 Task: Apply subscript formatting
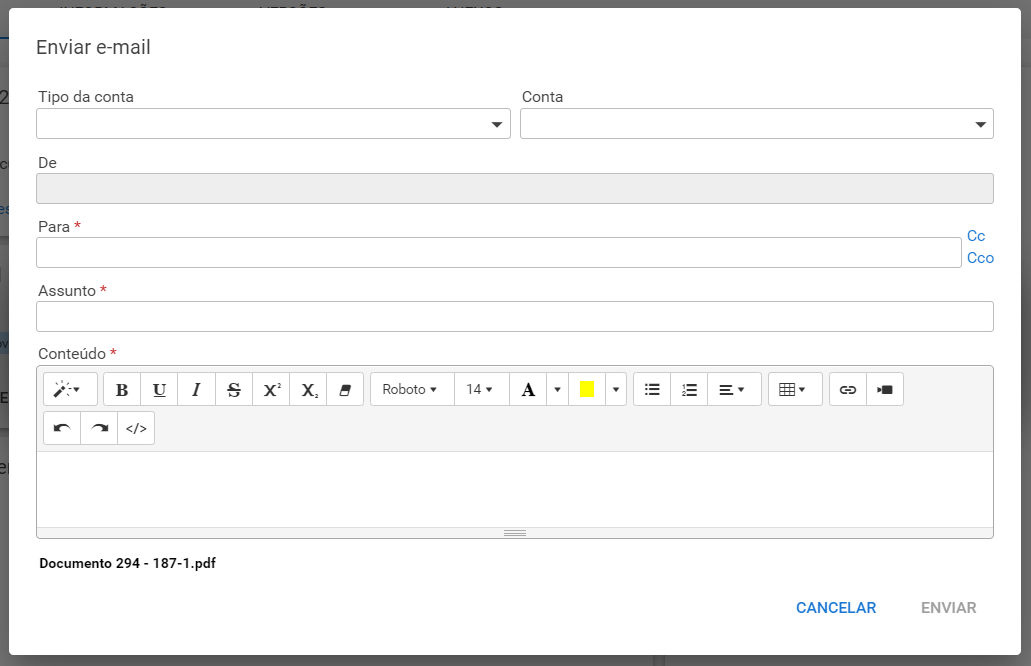(x=308, y=389)
